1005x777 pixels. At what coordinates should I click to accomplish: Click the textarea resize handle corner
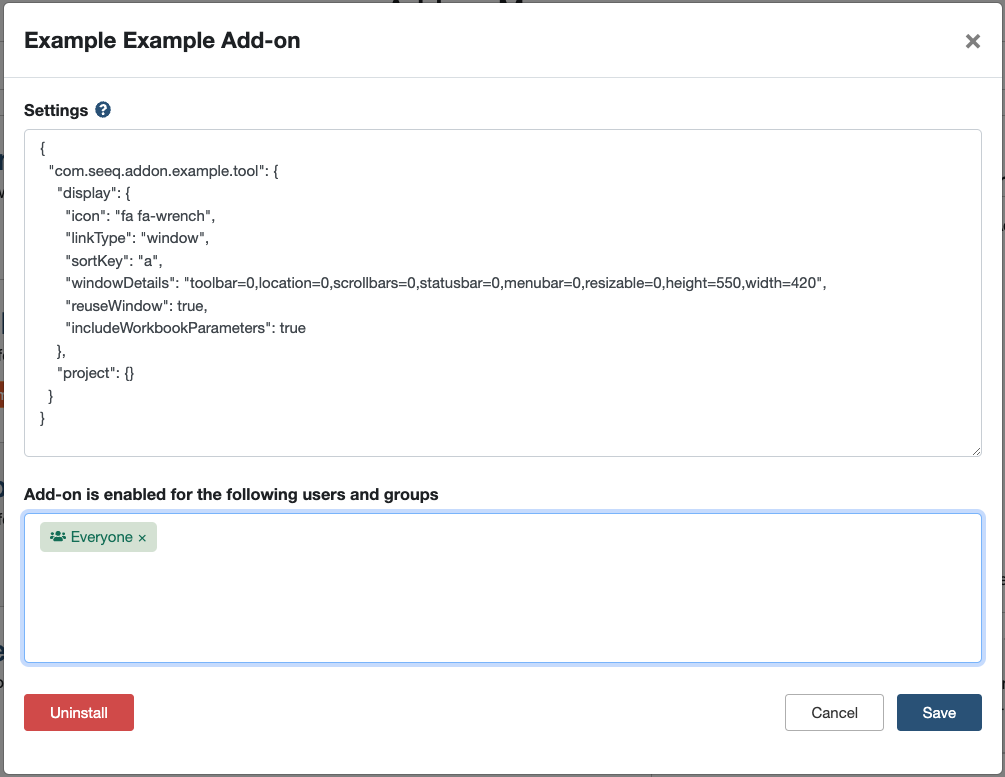976,451
